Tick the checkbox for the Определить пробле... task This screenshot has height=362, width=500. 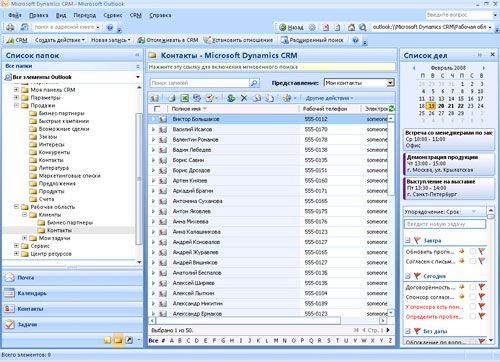472,316
